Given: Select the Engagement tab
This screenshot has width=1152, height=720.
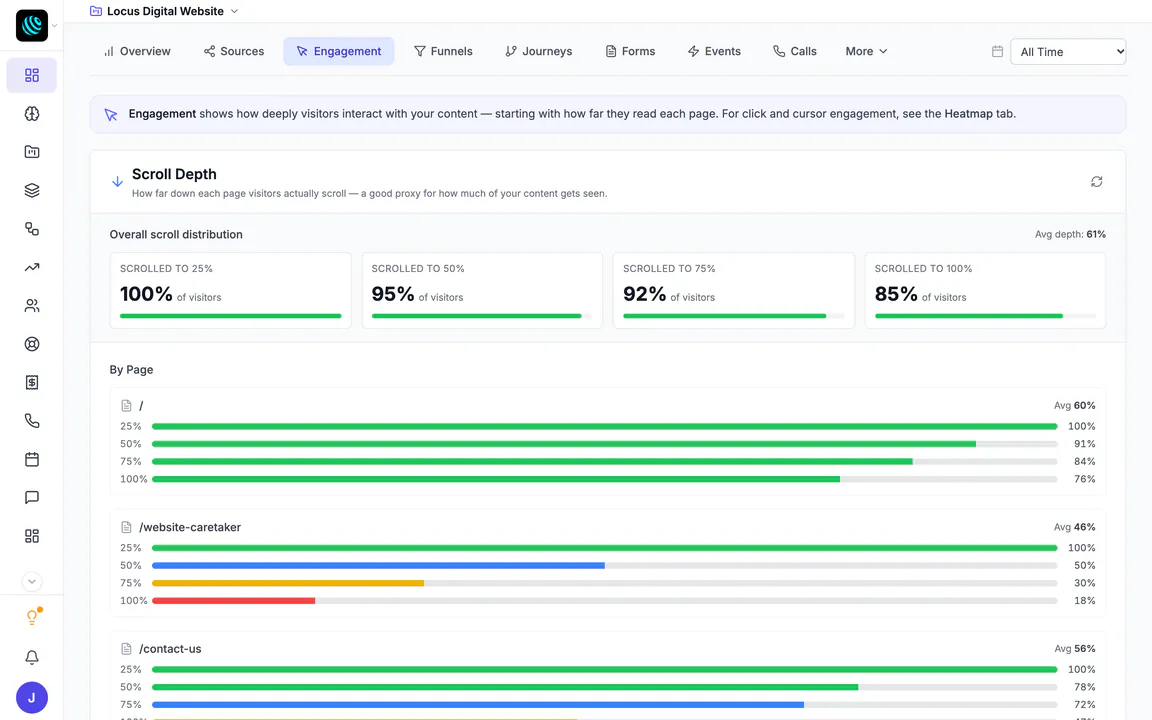Looking at the screenshot, I should pos(339,51).
